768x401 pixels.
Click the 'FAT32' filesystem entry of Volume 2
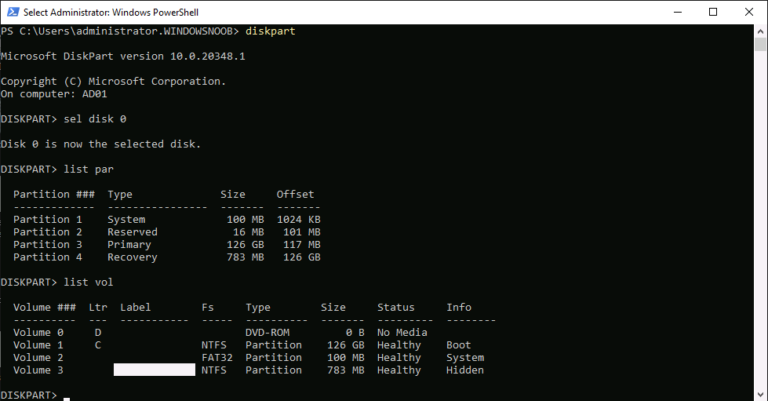pos(217,358)
